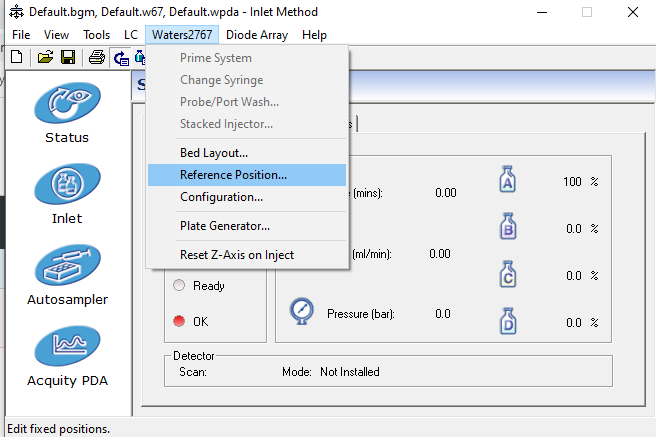Click the status bar text 'Edit fixed positions.'
656x437 pixels.
tap(59, 429)
